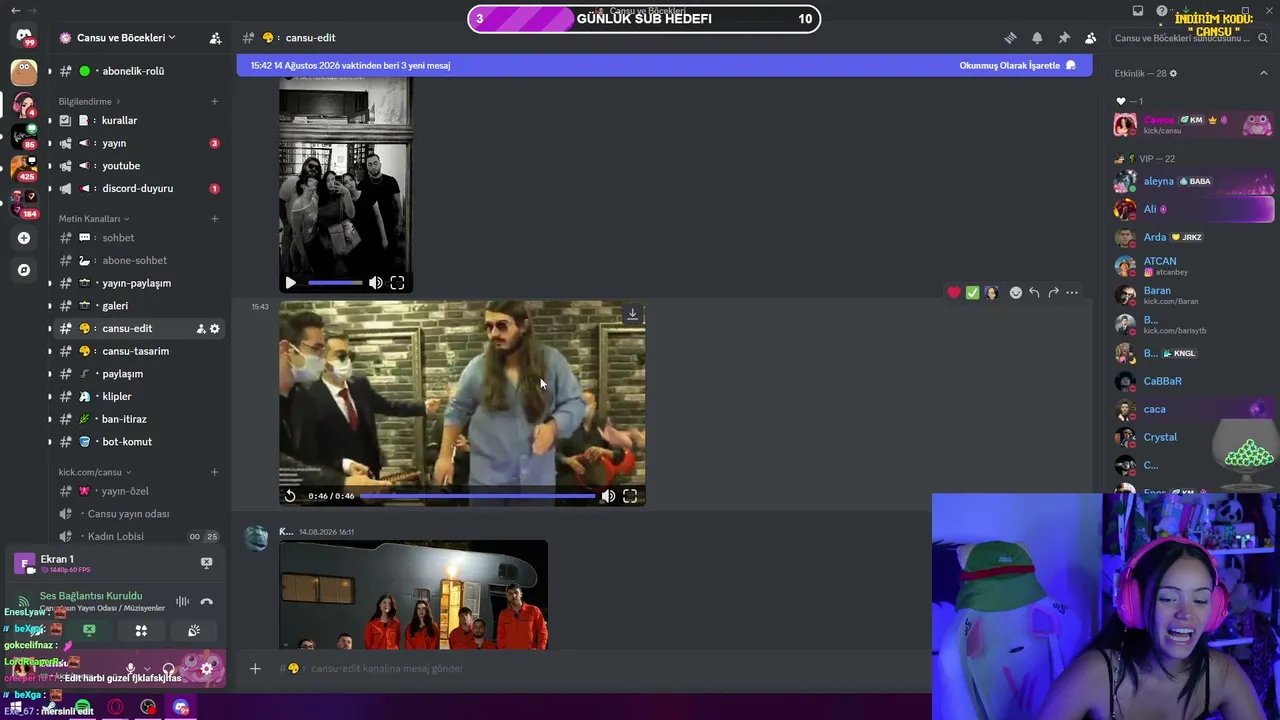Open the Cansu ve Böcekleri server dropdown
The image size is (1280, 720).
coord(125,38)
